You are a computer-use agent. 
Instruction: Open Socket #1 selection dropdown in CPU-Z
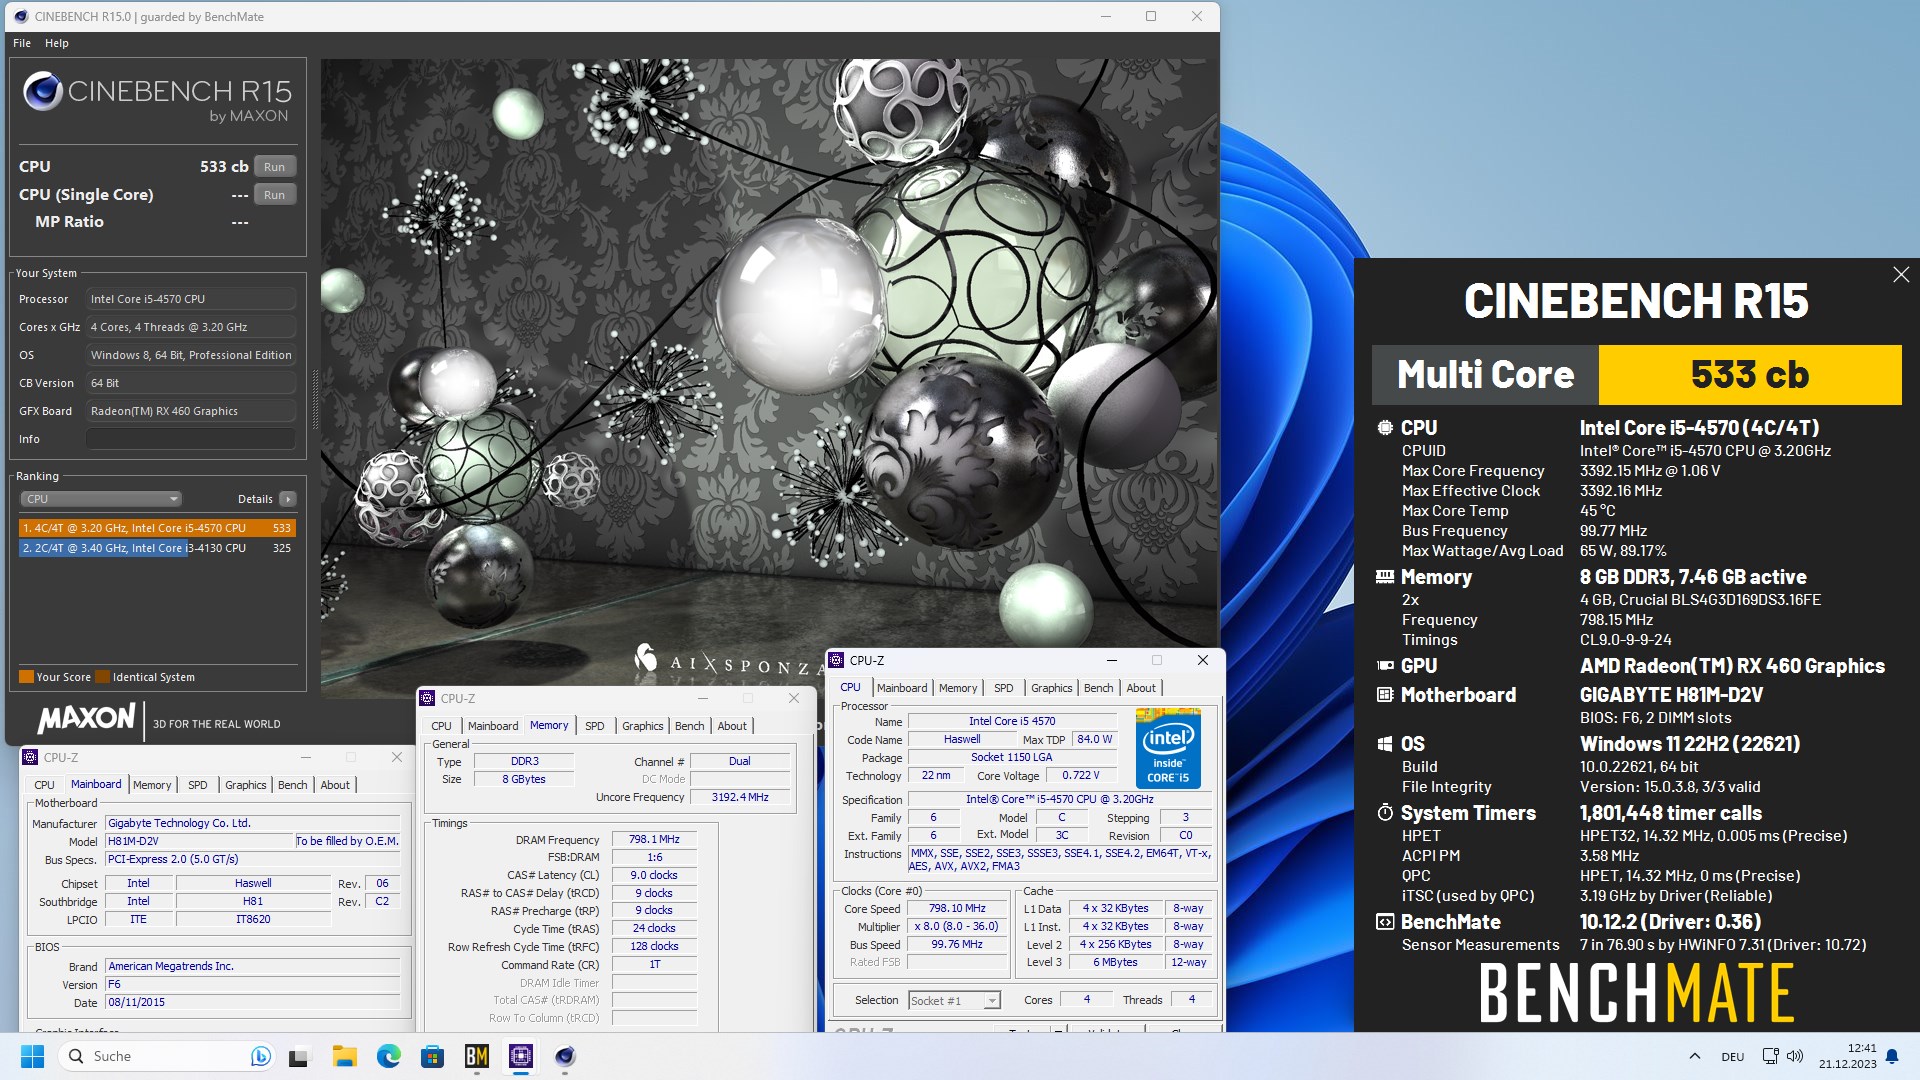[954, 1000]
